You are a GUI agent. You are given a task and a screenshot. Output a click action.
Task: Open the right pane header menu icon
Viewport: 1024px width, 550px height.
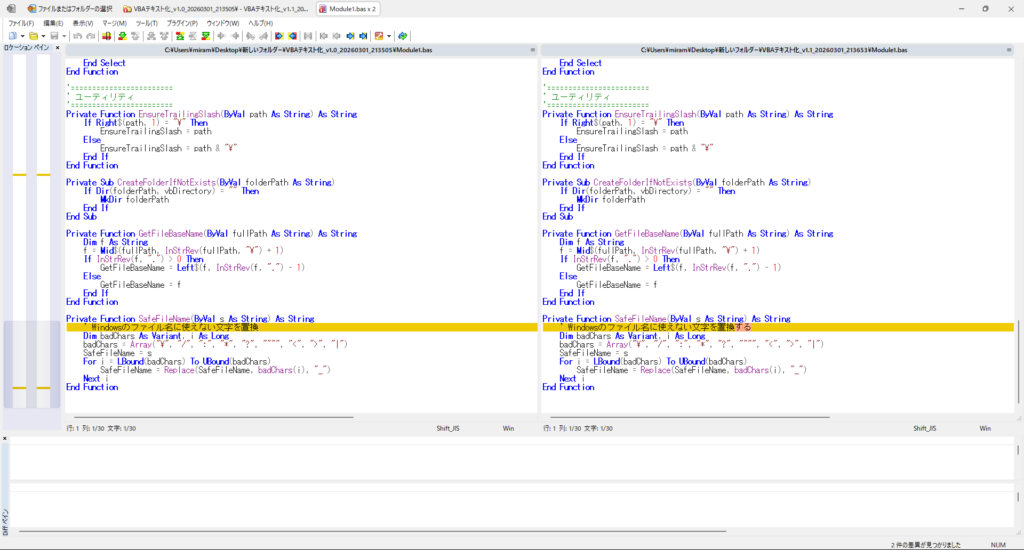(x=1009, y=49)
